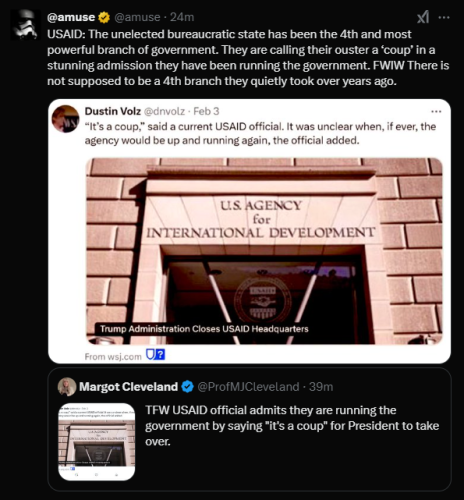Click the @amuse stormtrooper avatar
The width and height of the screenshot is (464, 500).
25,25
